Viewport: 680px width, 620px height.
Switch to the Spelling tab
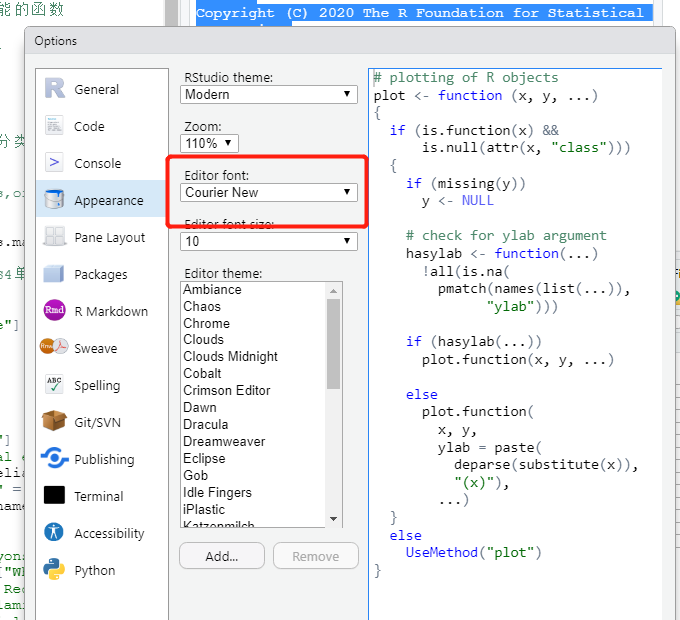(96, 385)
